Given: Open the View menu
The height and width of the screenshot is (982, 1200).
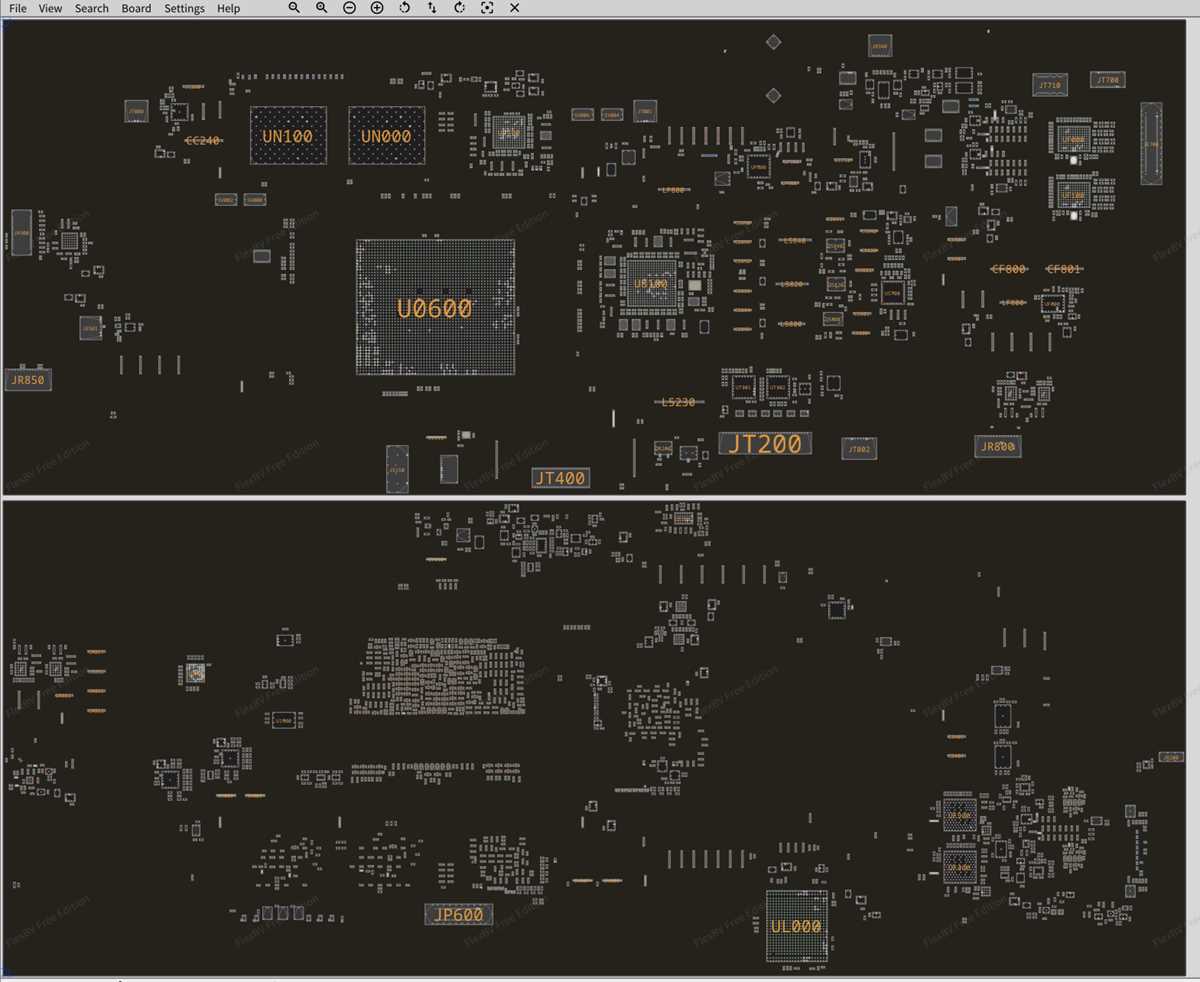Looking at the screenshot, I should (50, 8).
